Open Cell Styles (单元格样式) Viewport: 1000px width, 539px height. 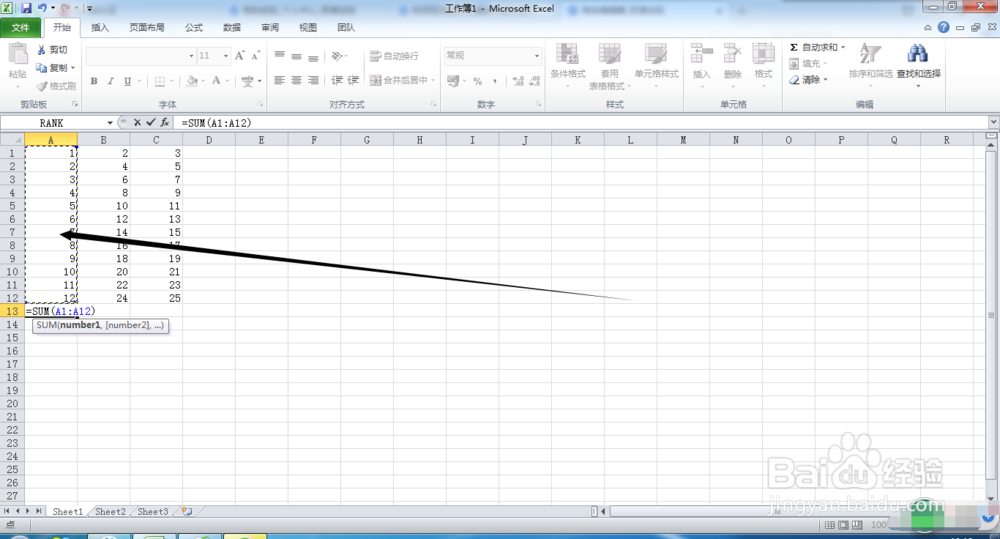[656, 66]
